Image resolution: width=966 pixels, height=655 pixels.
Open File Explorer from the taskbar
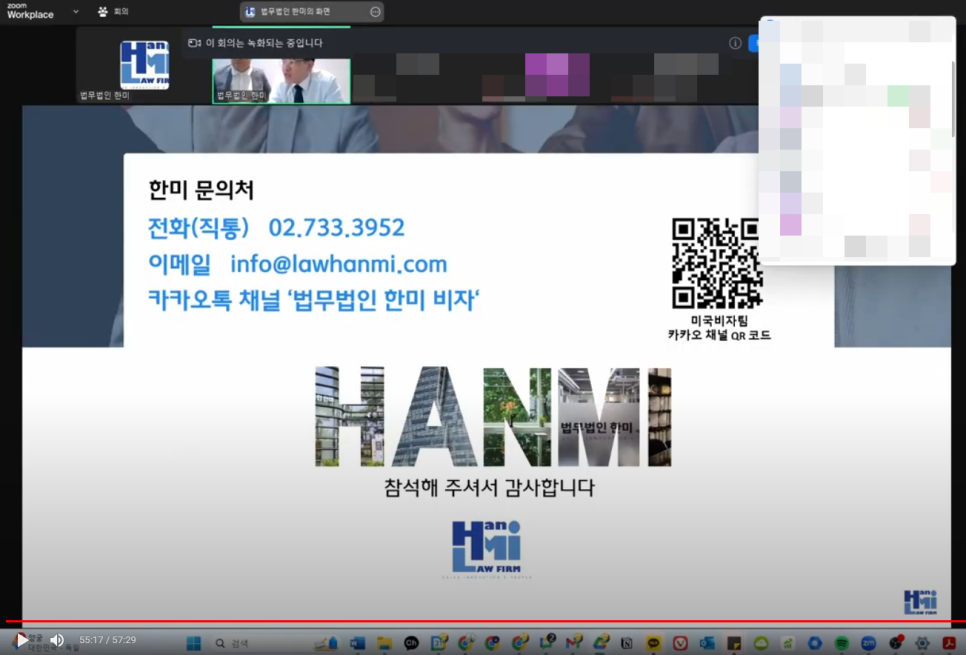click(x=385, y=643)
